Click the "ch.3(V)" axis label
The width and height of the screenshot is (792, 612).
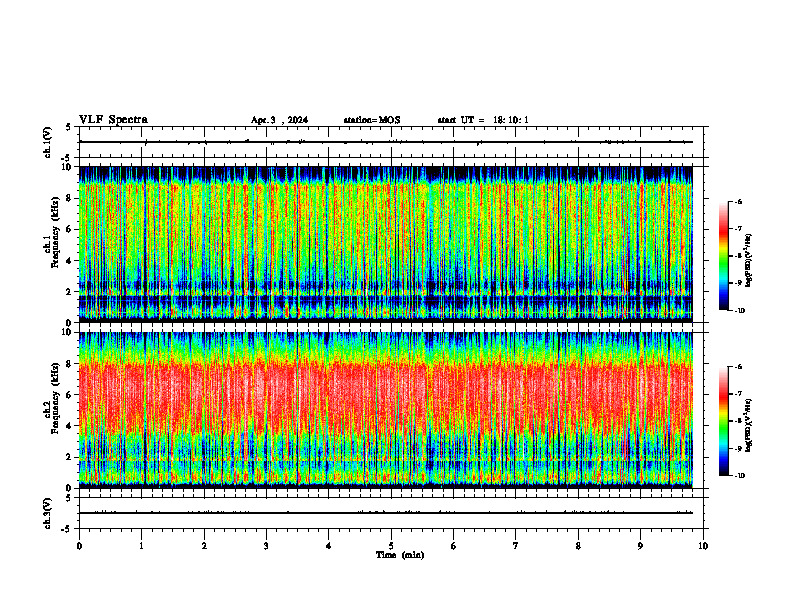tap(48, 514)
